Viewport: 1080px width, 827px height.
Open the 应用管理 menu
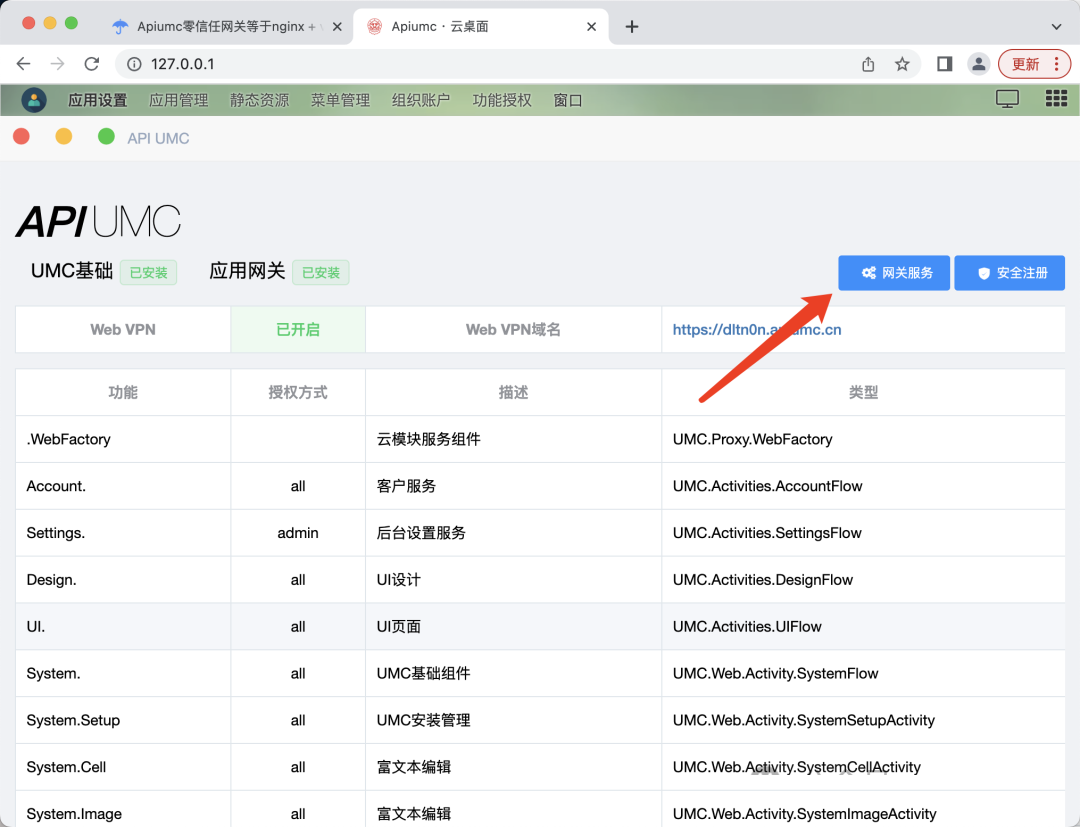pyautogui.click(x=178, y=100)
